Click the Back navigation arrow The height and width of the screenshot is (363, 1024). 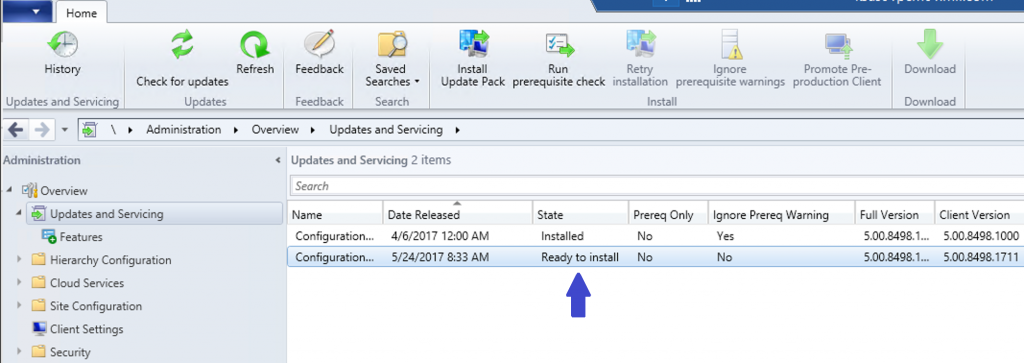[x=16, y=130]
